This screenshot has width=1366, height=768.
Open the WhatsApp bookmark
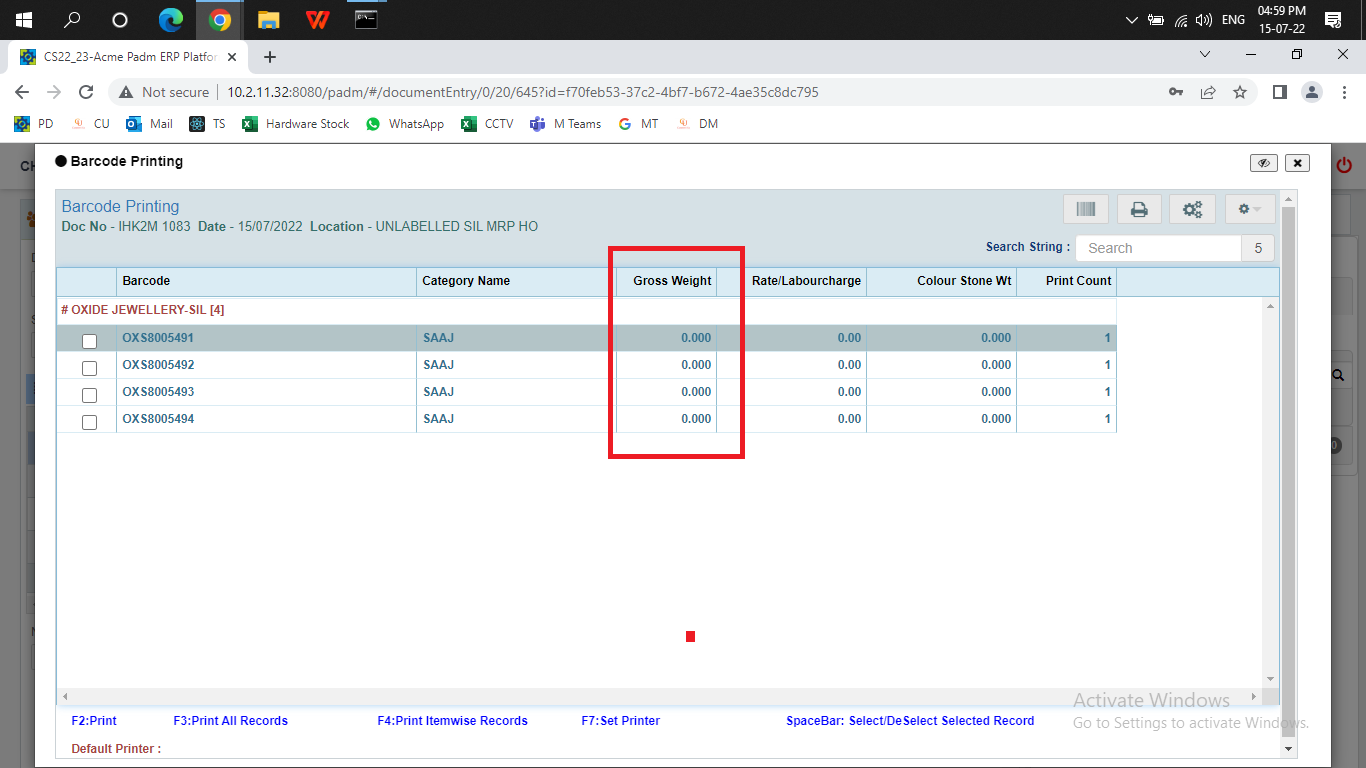(405, 124)
